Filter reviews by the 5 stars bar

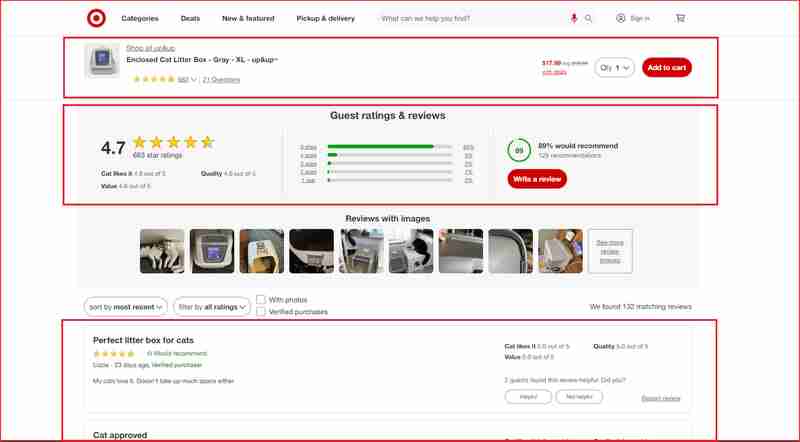pyautogui.click(x=387, y=147)
